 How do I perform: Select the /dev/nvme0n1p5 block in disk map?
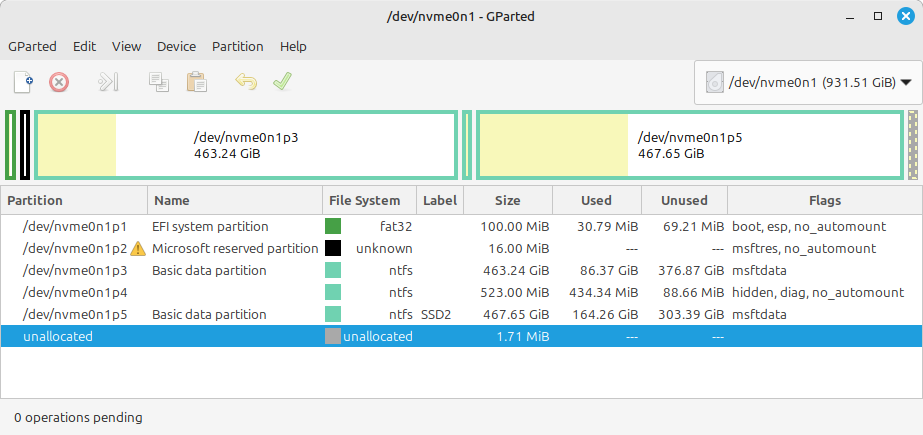[x=690, y=146]
